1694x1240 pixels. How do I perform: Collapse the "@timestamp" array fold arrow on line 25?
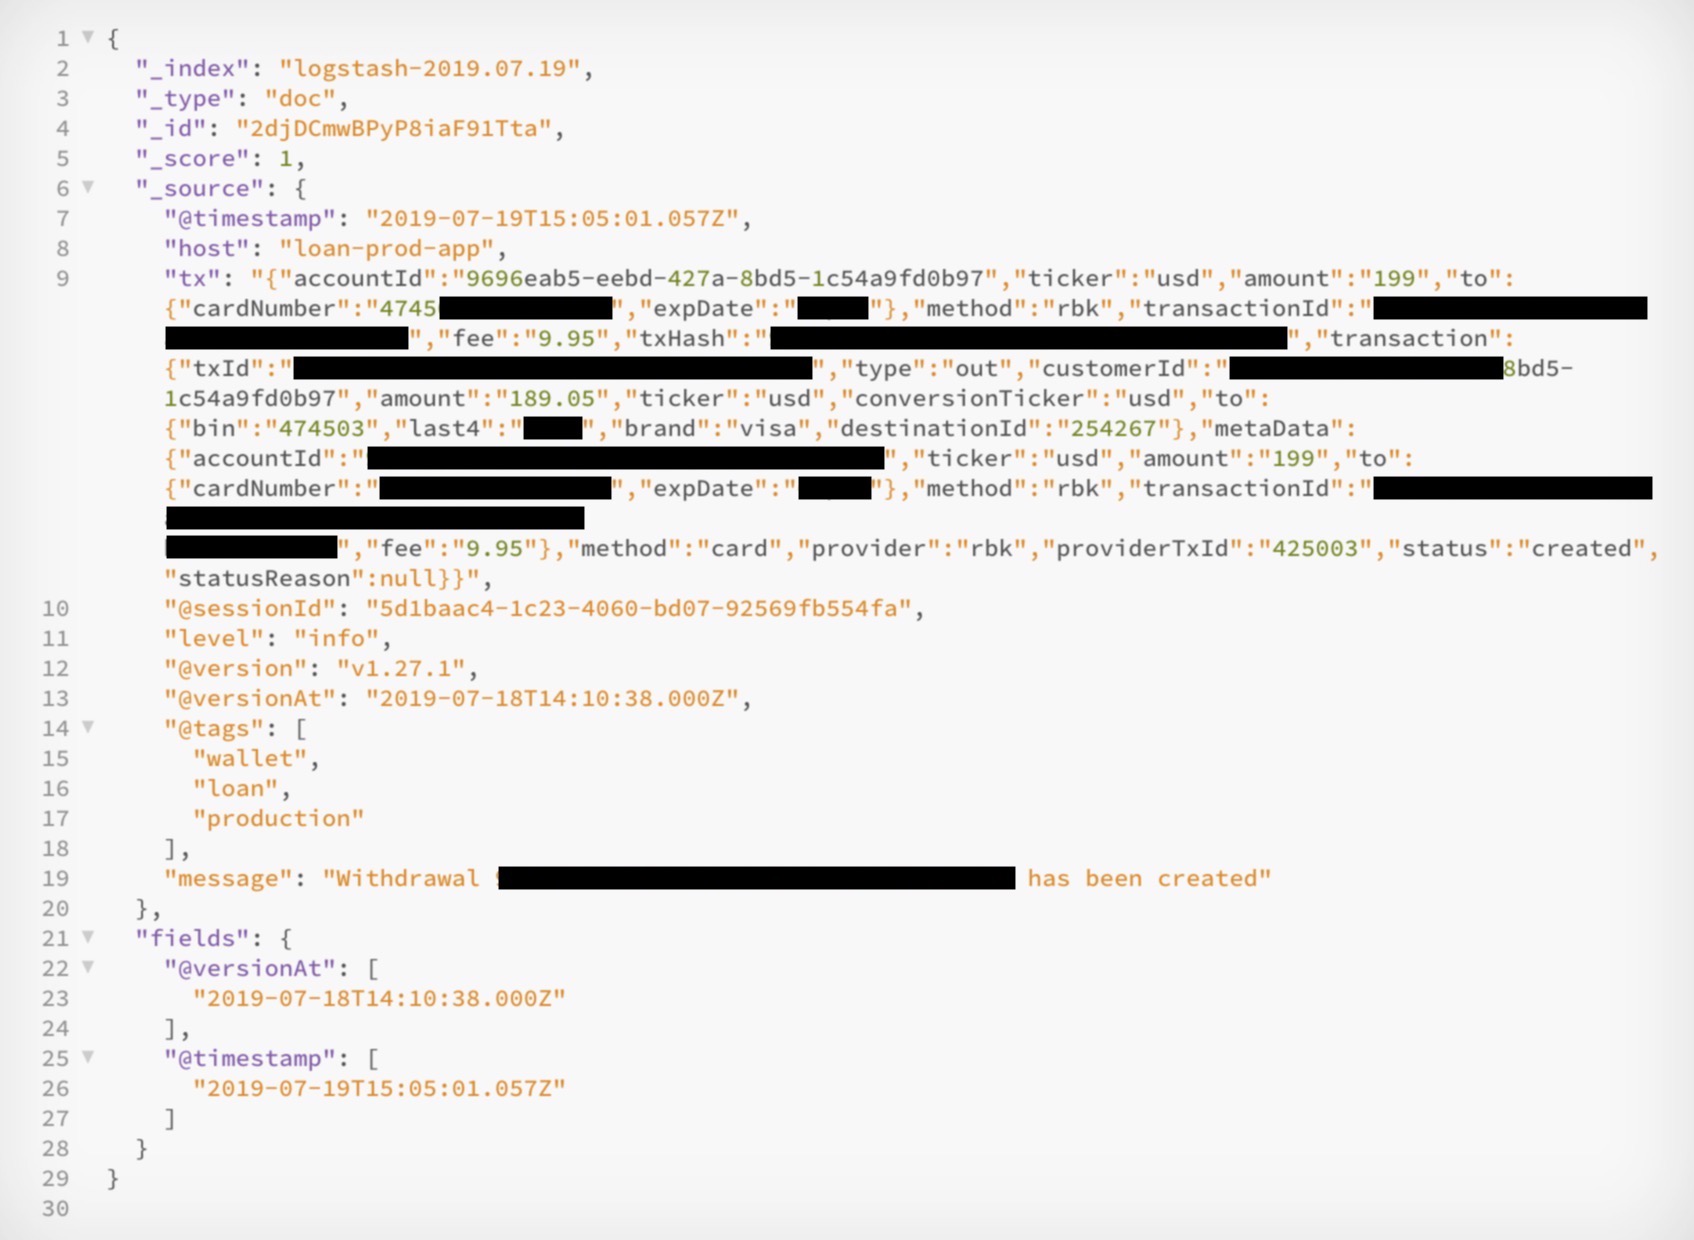[88, 1057]
